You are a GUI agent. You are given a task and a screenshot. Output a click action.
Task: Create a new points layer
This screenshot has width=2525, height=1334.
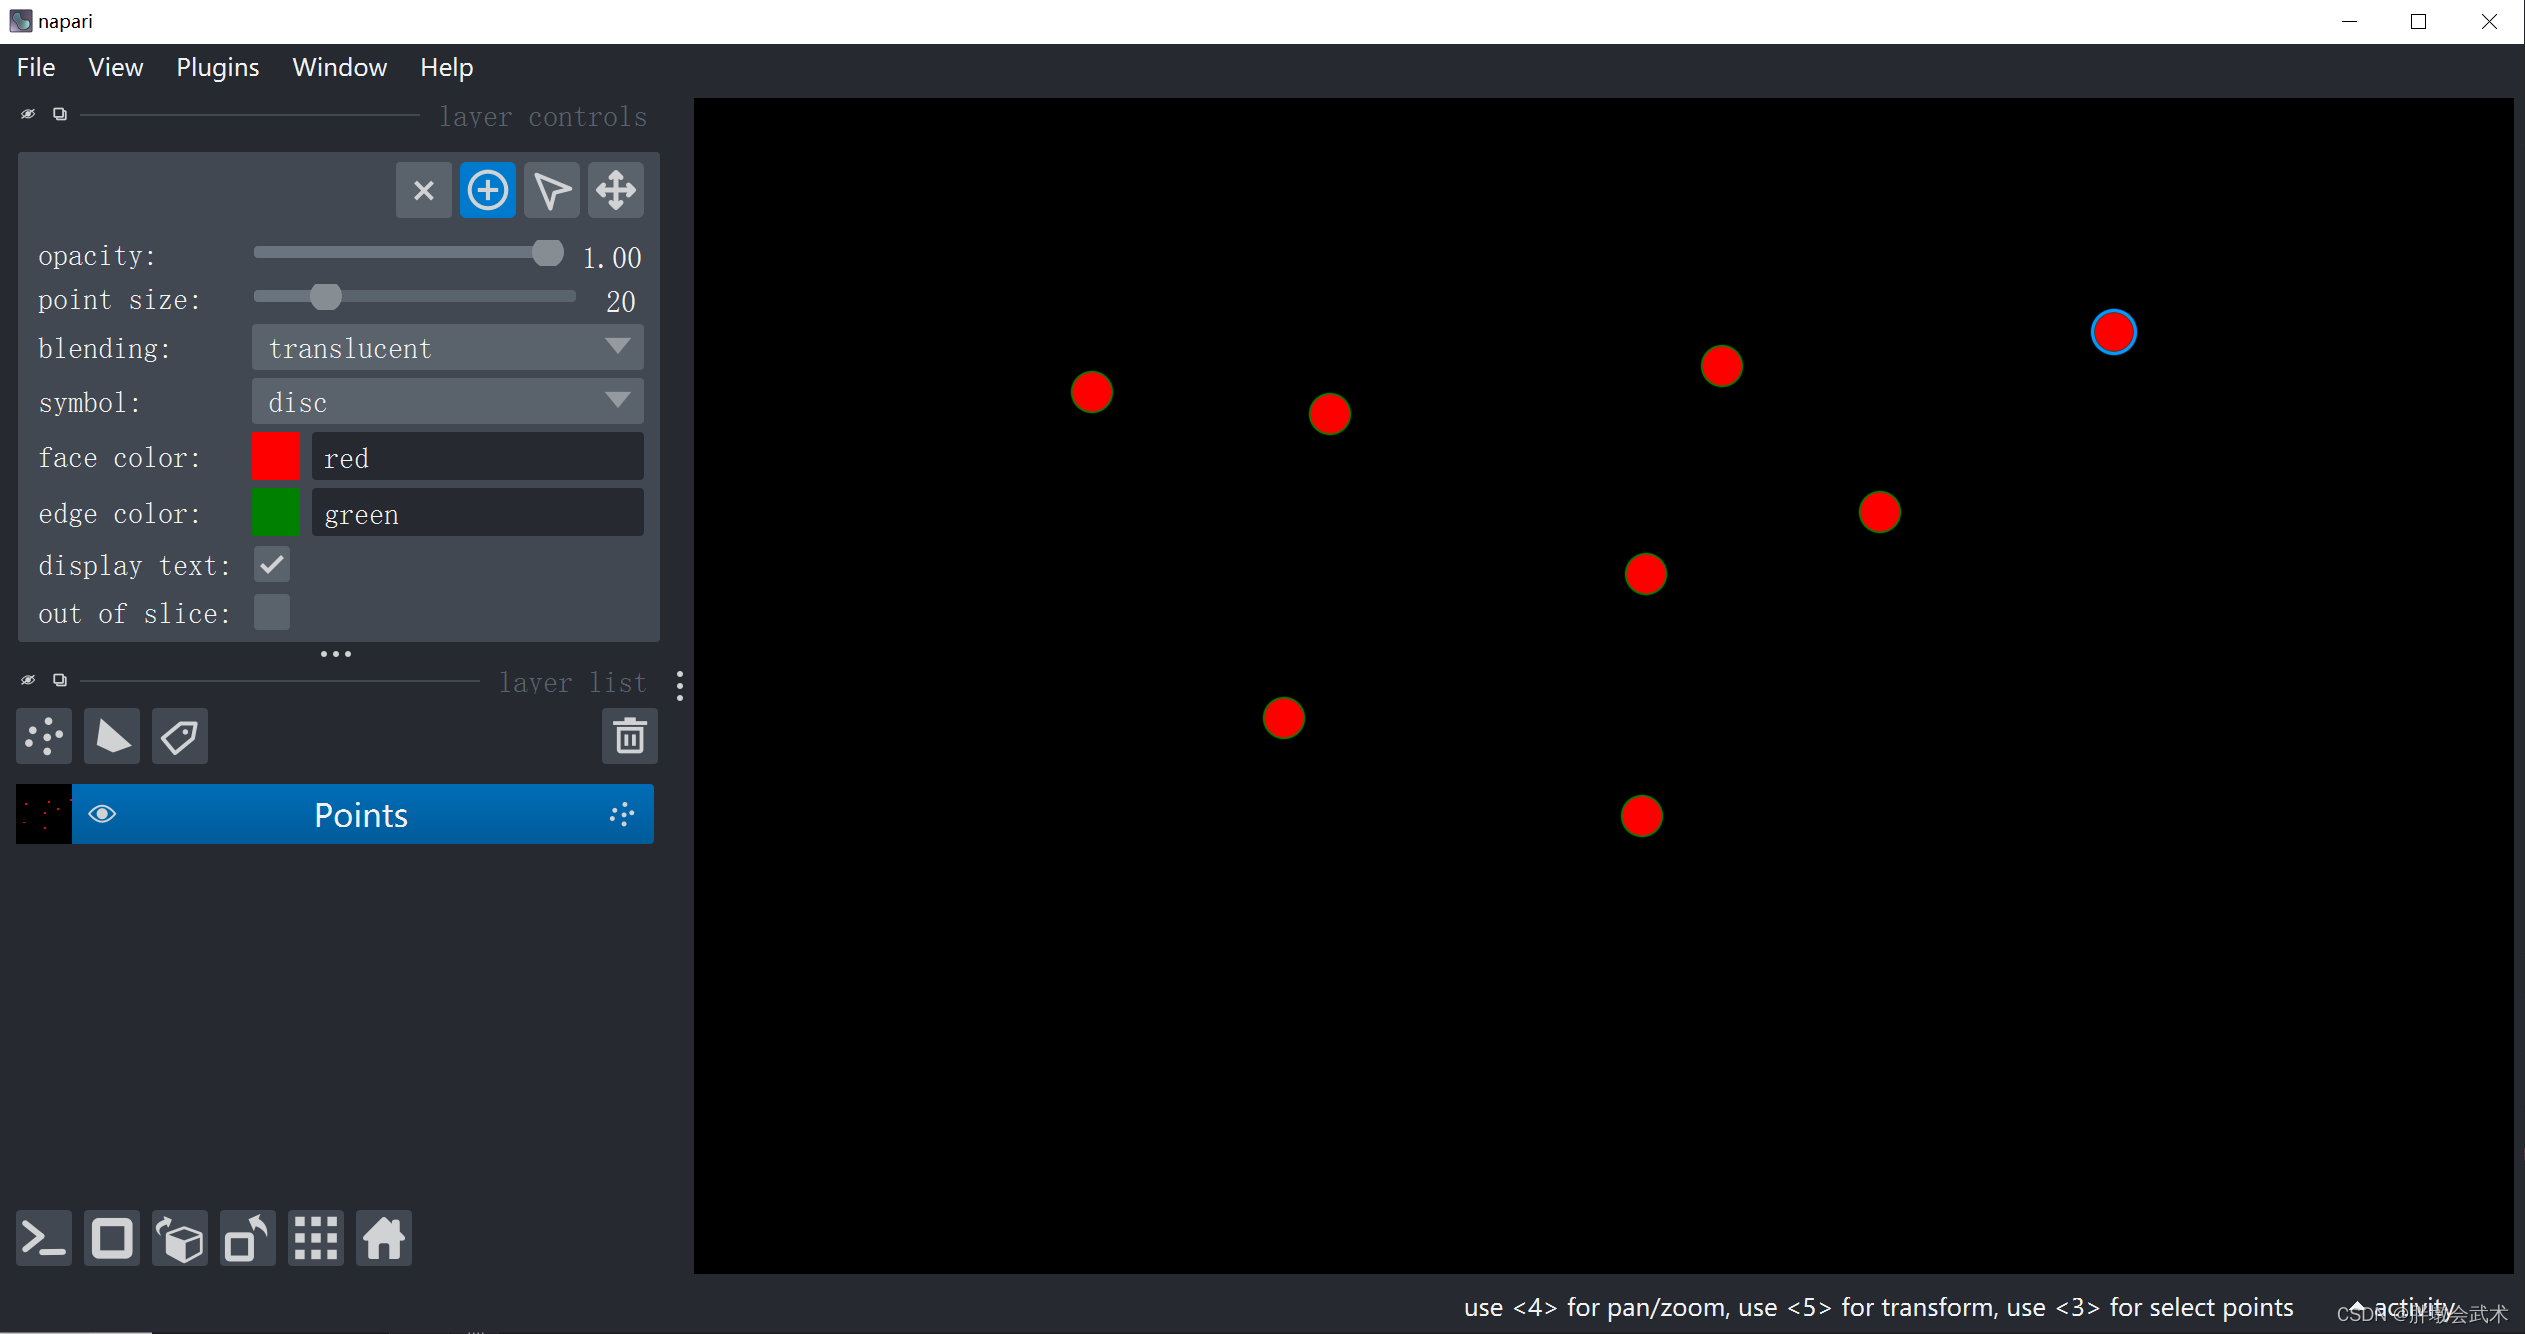pos(44,737)
